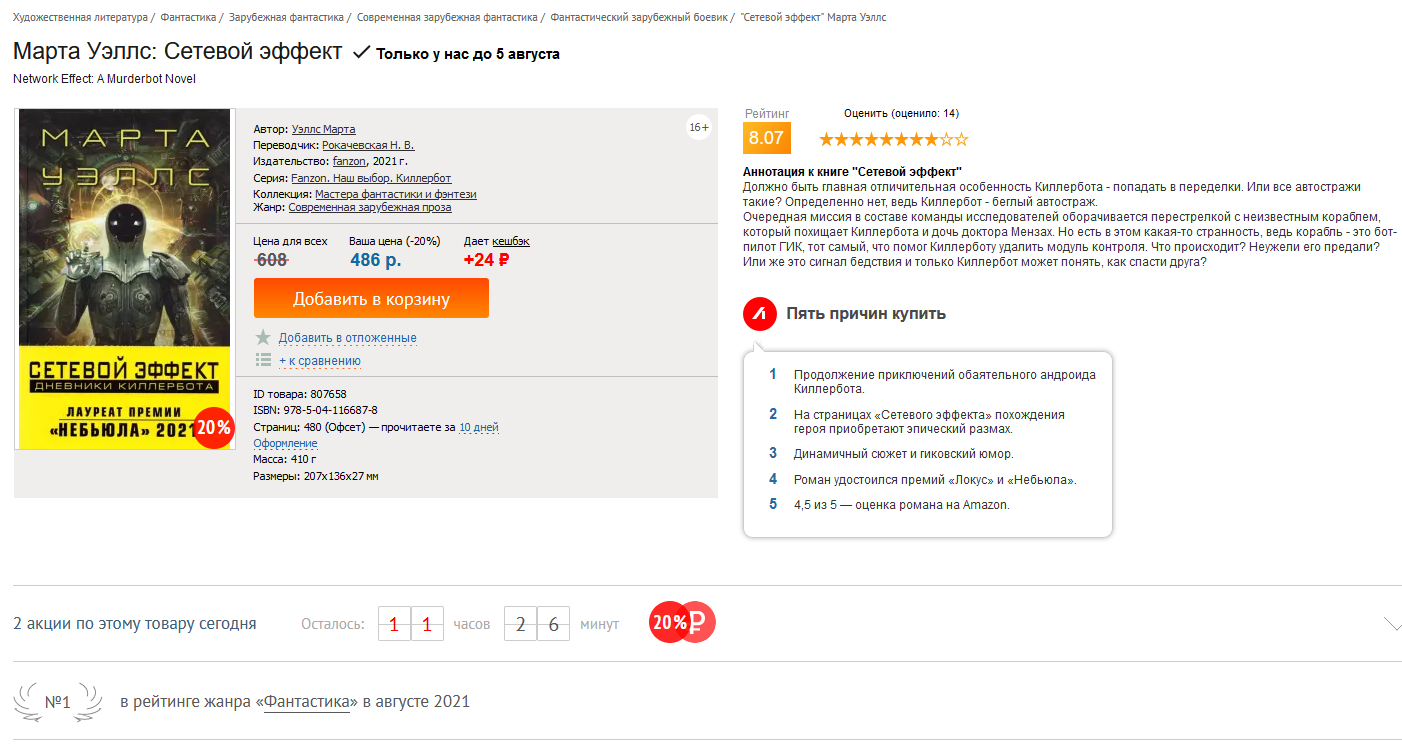Image resolution: width=1402 pixels, height=745 pixels.
Task: Open author link "Уэллс Марта"
Action: [323, 129]
